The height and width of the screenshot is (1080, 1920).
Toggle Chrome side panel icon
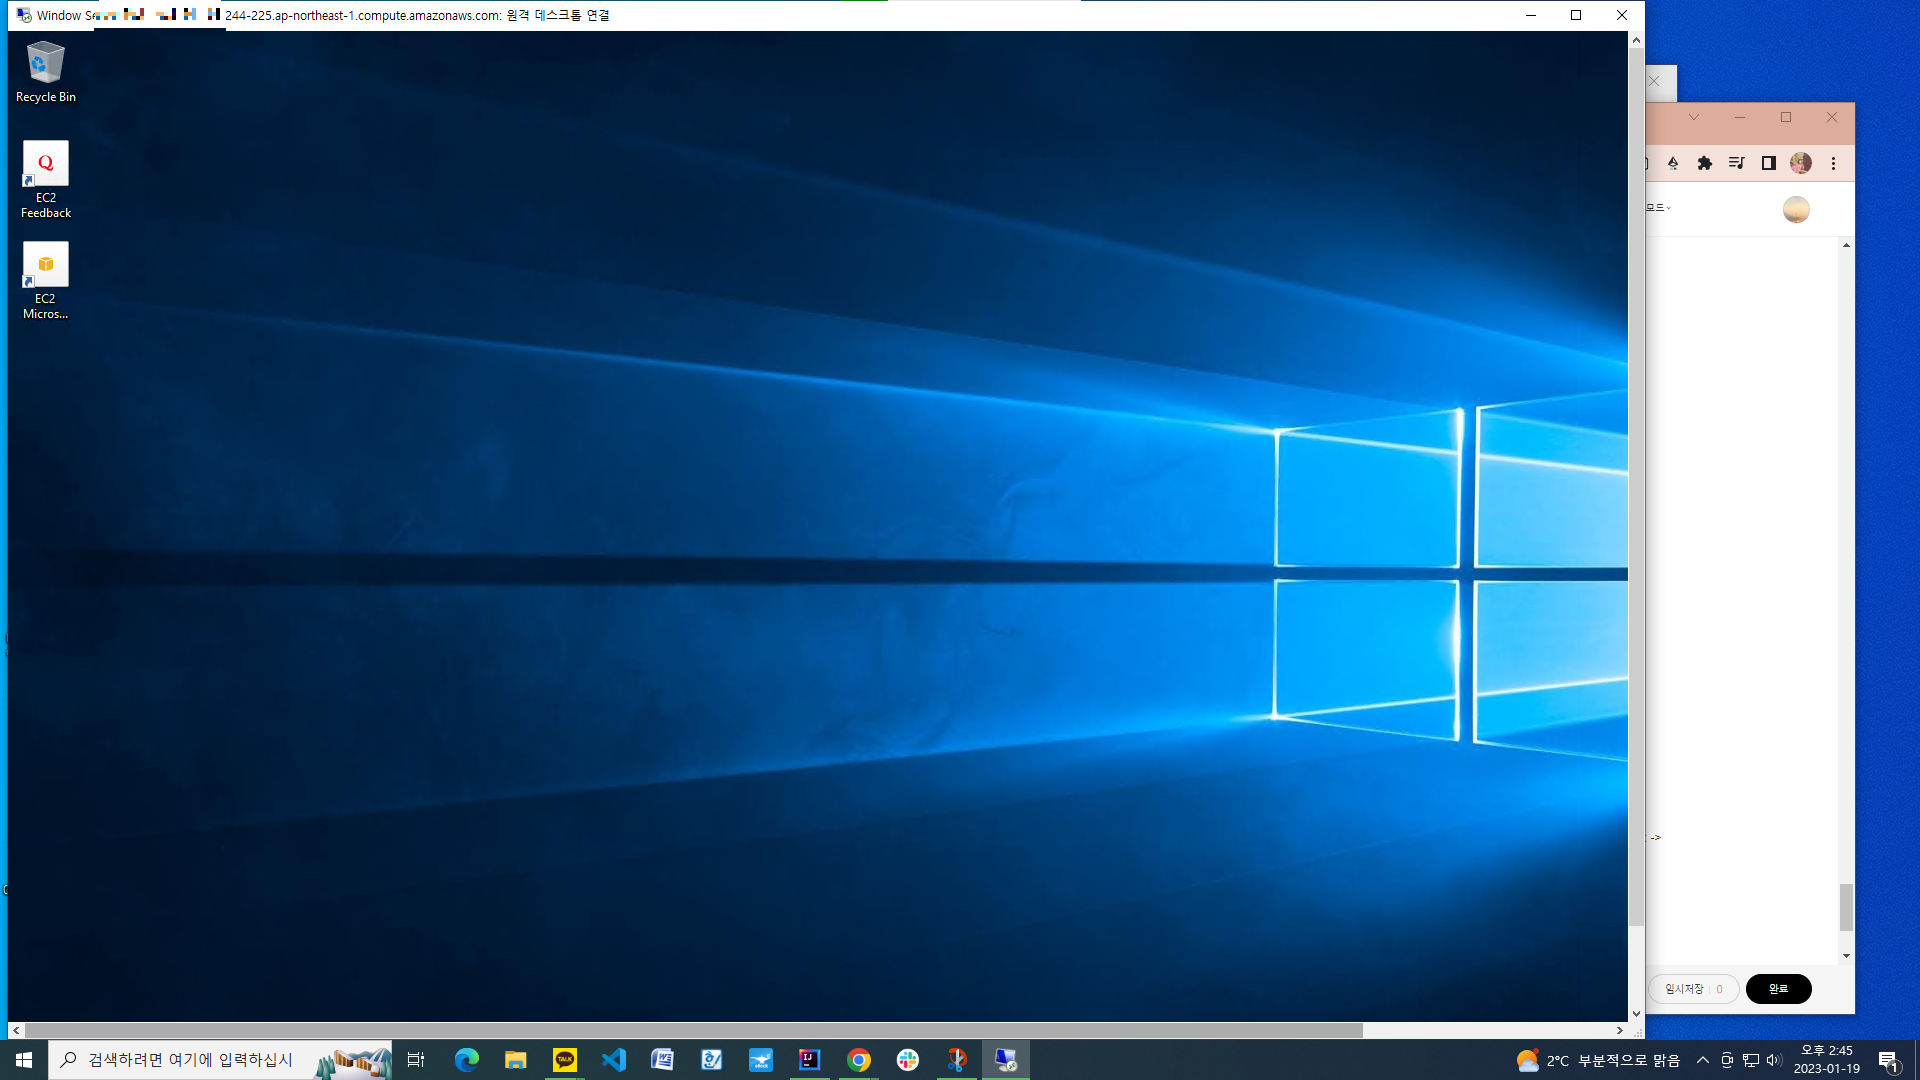(1769, 163)
